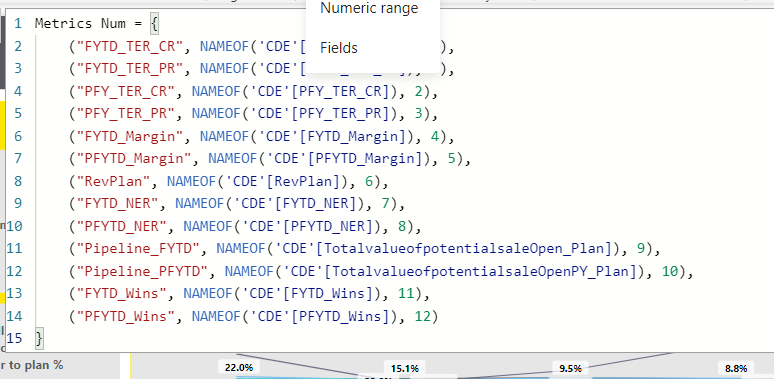Click [FYTD_Wins] column reference on line 13
The image size is (774, 379).
click(327, 294)
